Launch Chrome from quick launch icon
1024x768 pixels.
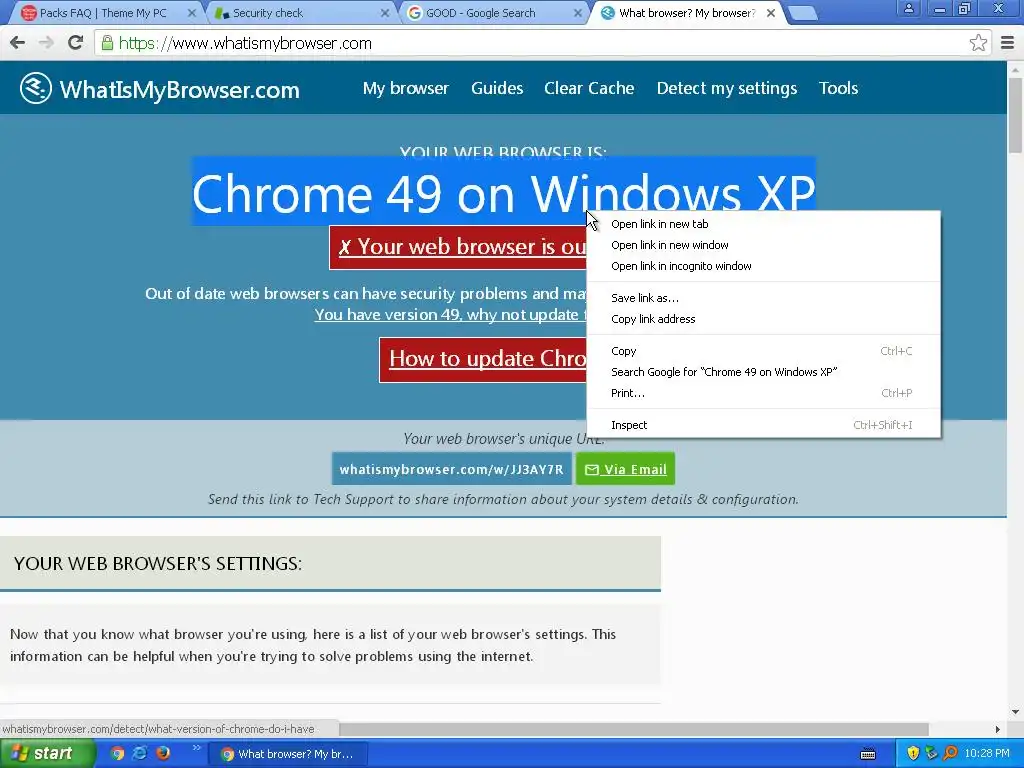[118, 753]
